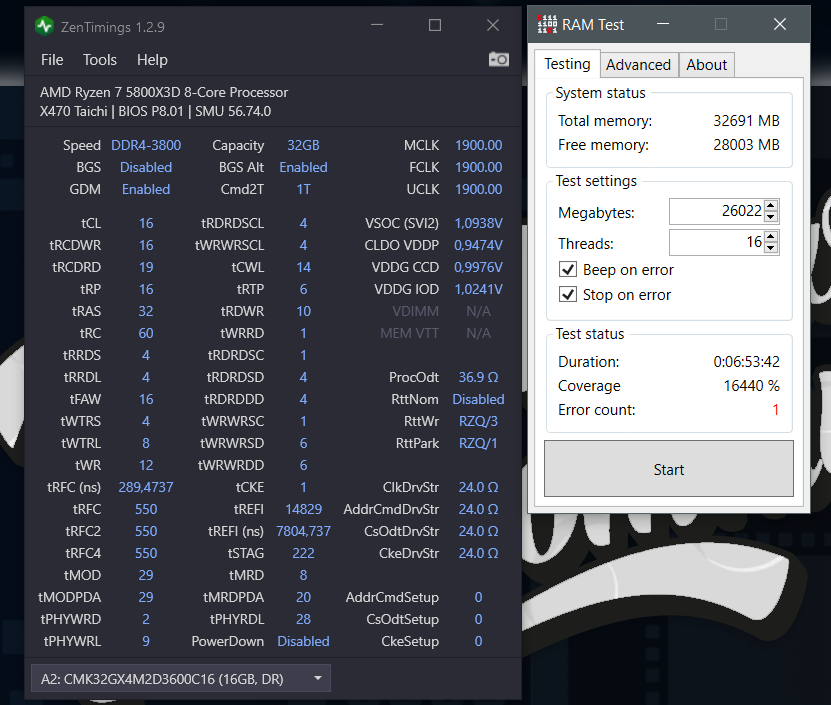Toggle the Stop on error checkbox
The width and height of the screenshot is (831, 705).
[568, 294]
